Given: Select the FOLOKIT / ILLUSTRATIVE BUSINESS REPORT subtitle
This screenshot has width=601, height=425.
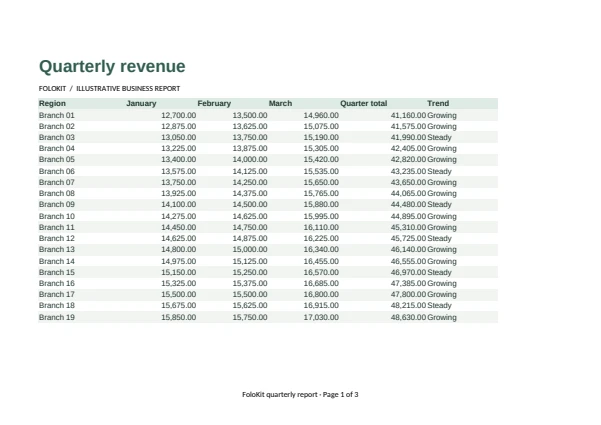Looking at the screenshot, I should point(109,89).
